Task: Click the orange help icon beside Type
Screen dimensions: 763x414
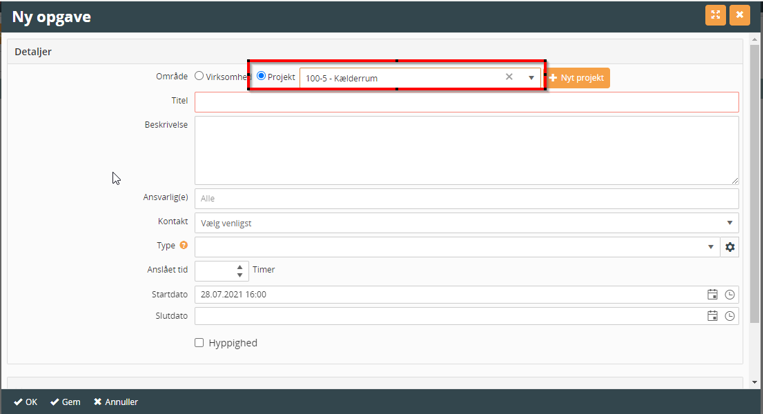Action: pos(184,245)
